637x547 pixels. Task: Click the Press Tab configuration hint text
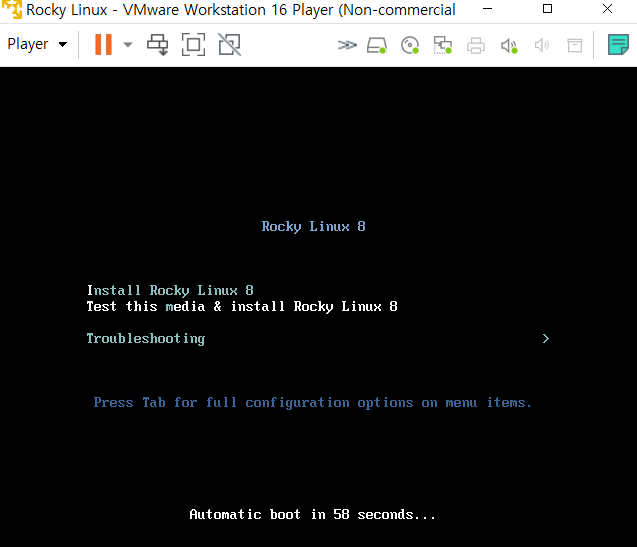tap(312, 403)
